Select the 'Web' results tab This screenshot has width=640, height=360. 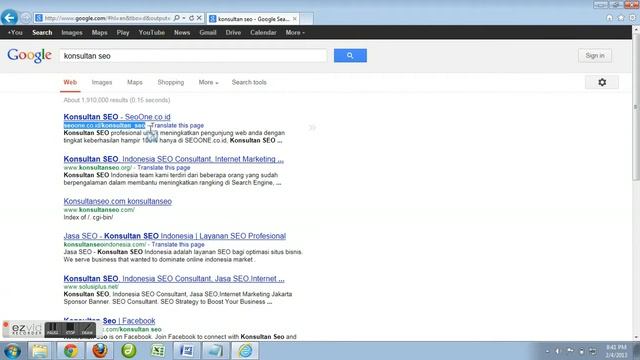pos(70,82)
